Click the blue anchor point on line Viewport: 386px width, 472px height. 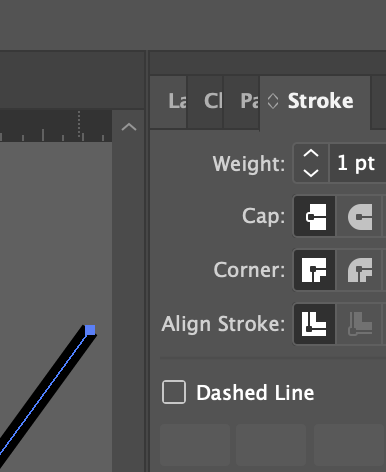[90, 330]
